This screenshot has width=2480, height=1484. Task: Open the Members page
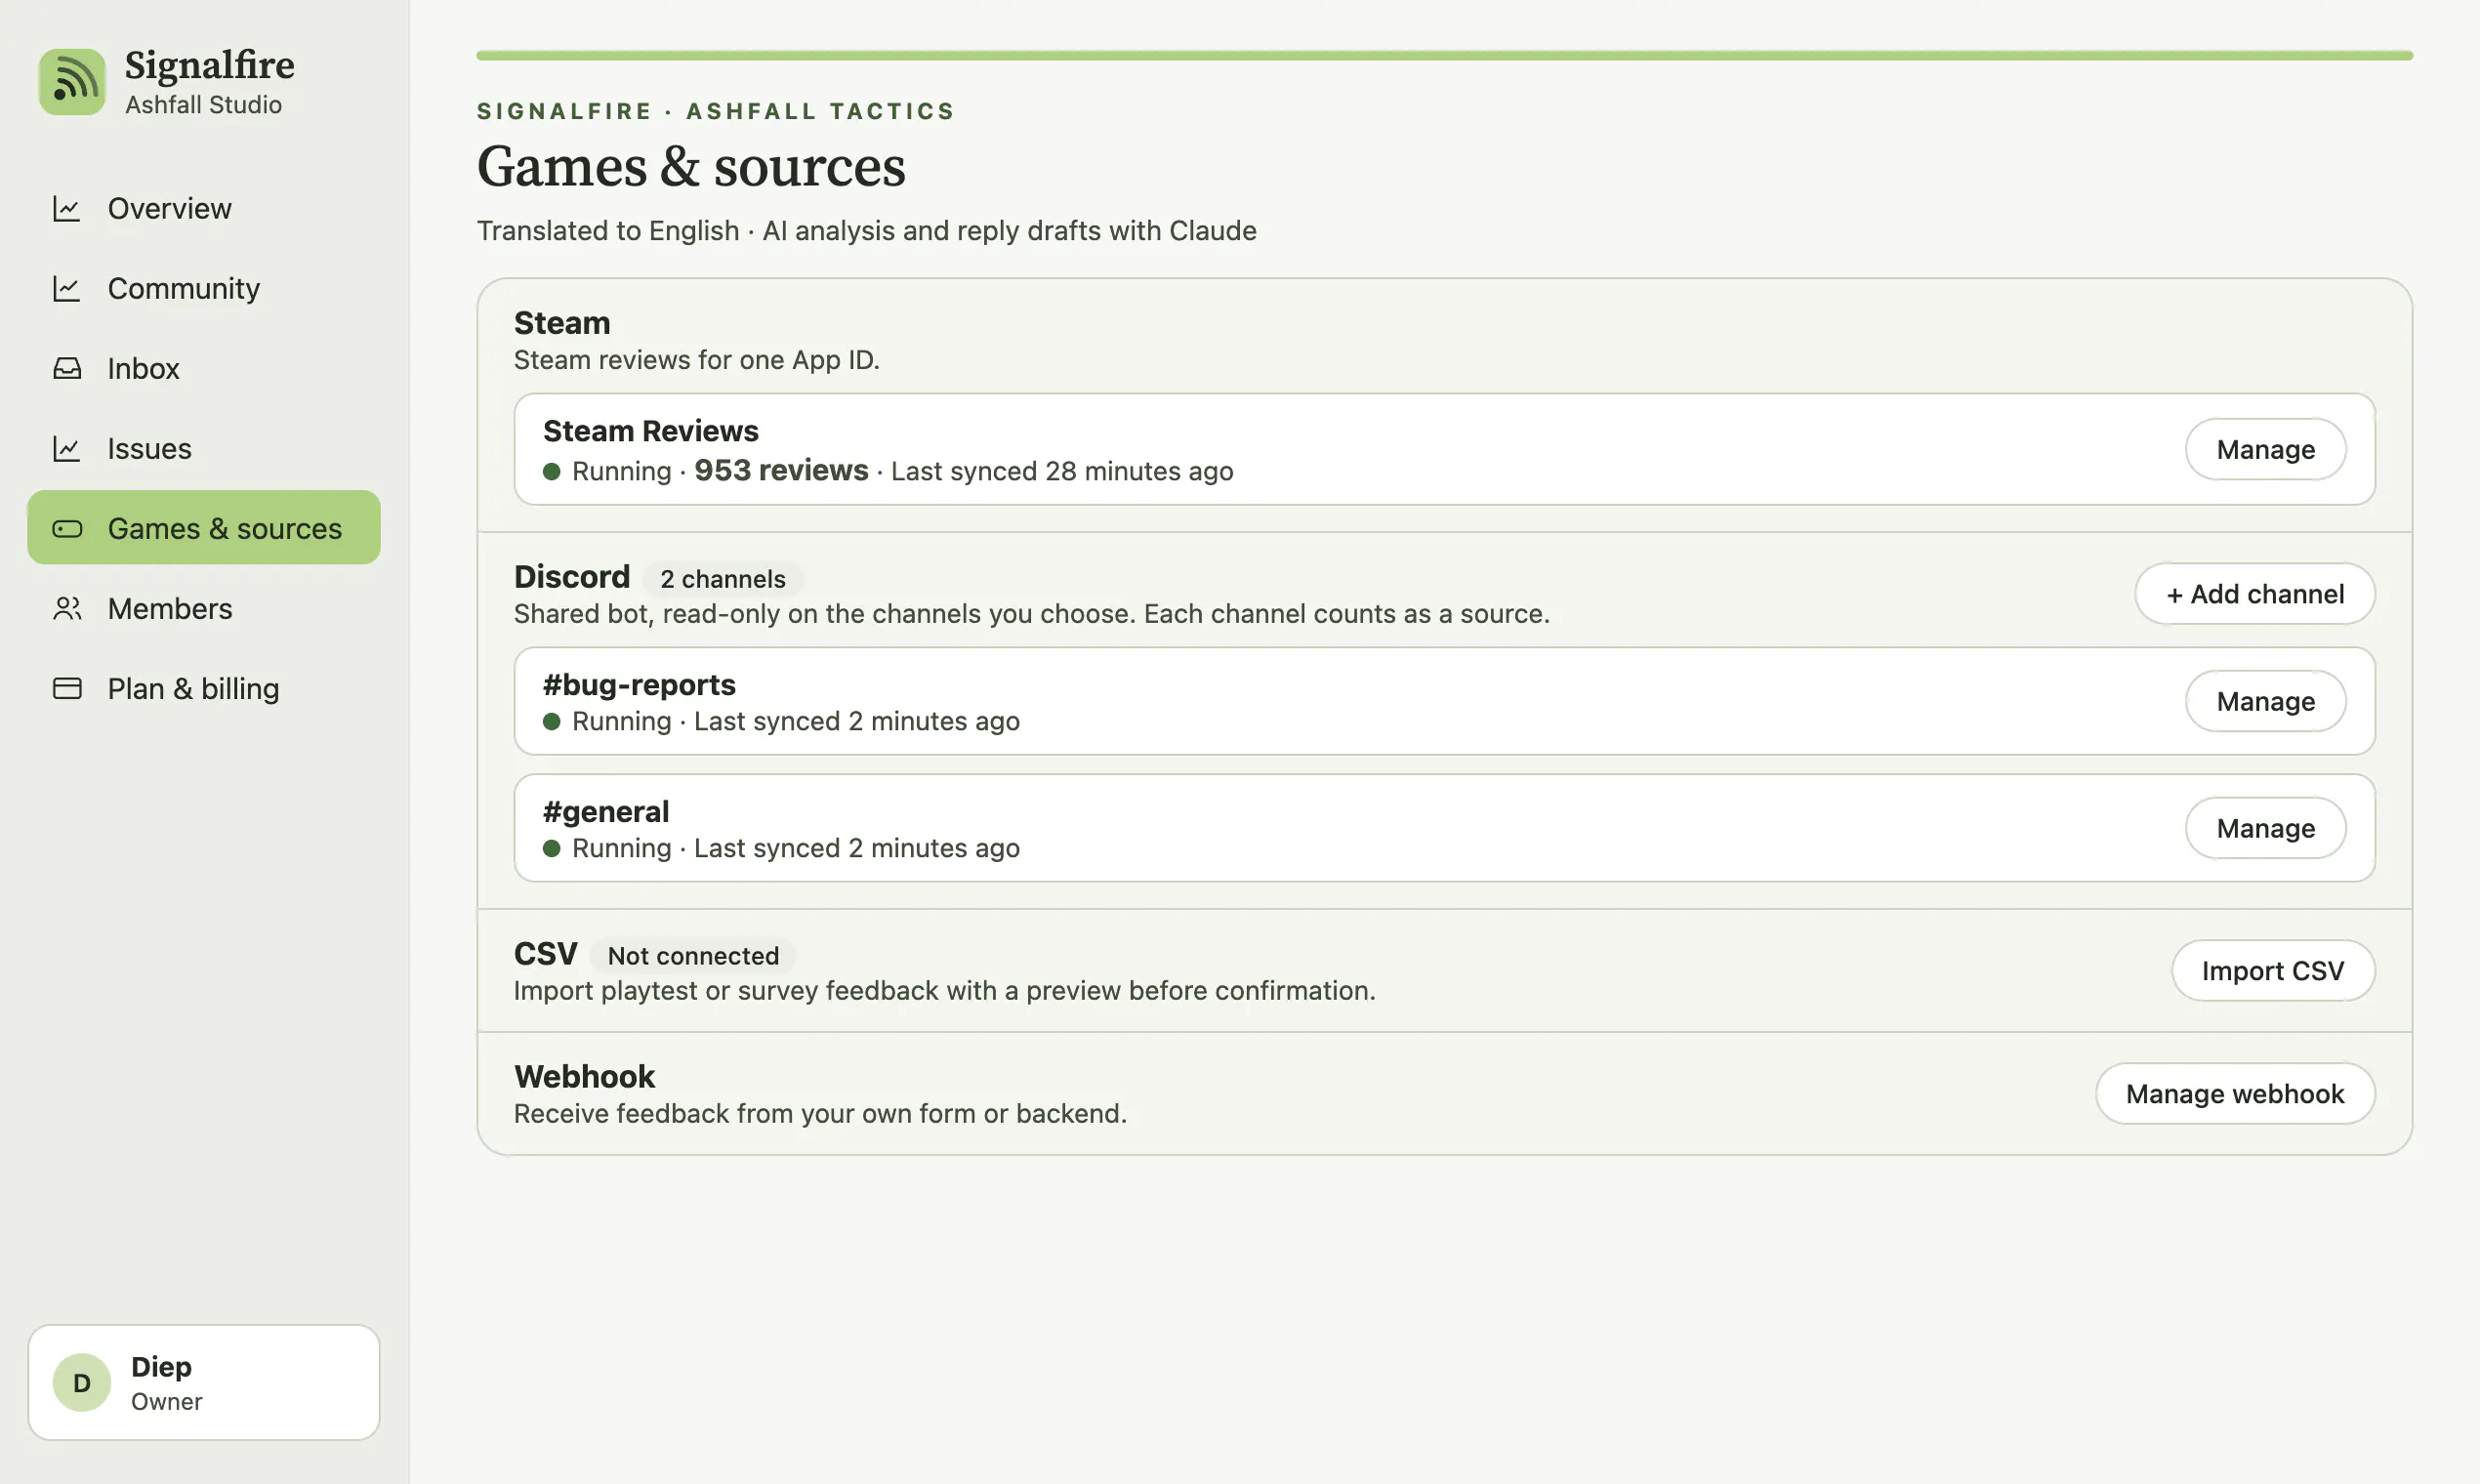[x=204, y=608]
